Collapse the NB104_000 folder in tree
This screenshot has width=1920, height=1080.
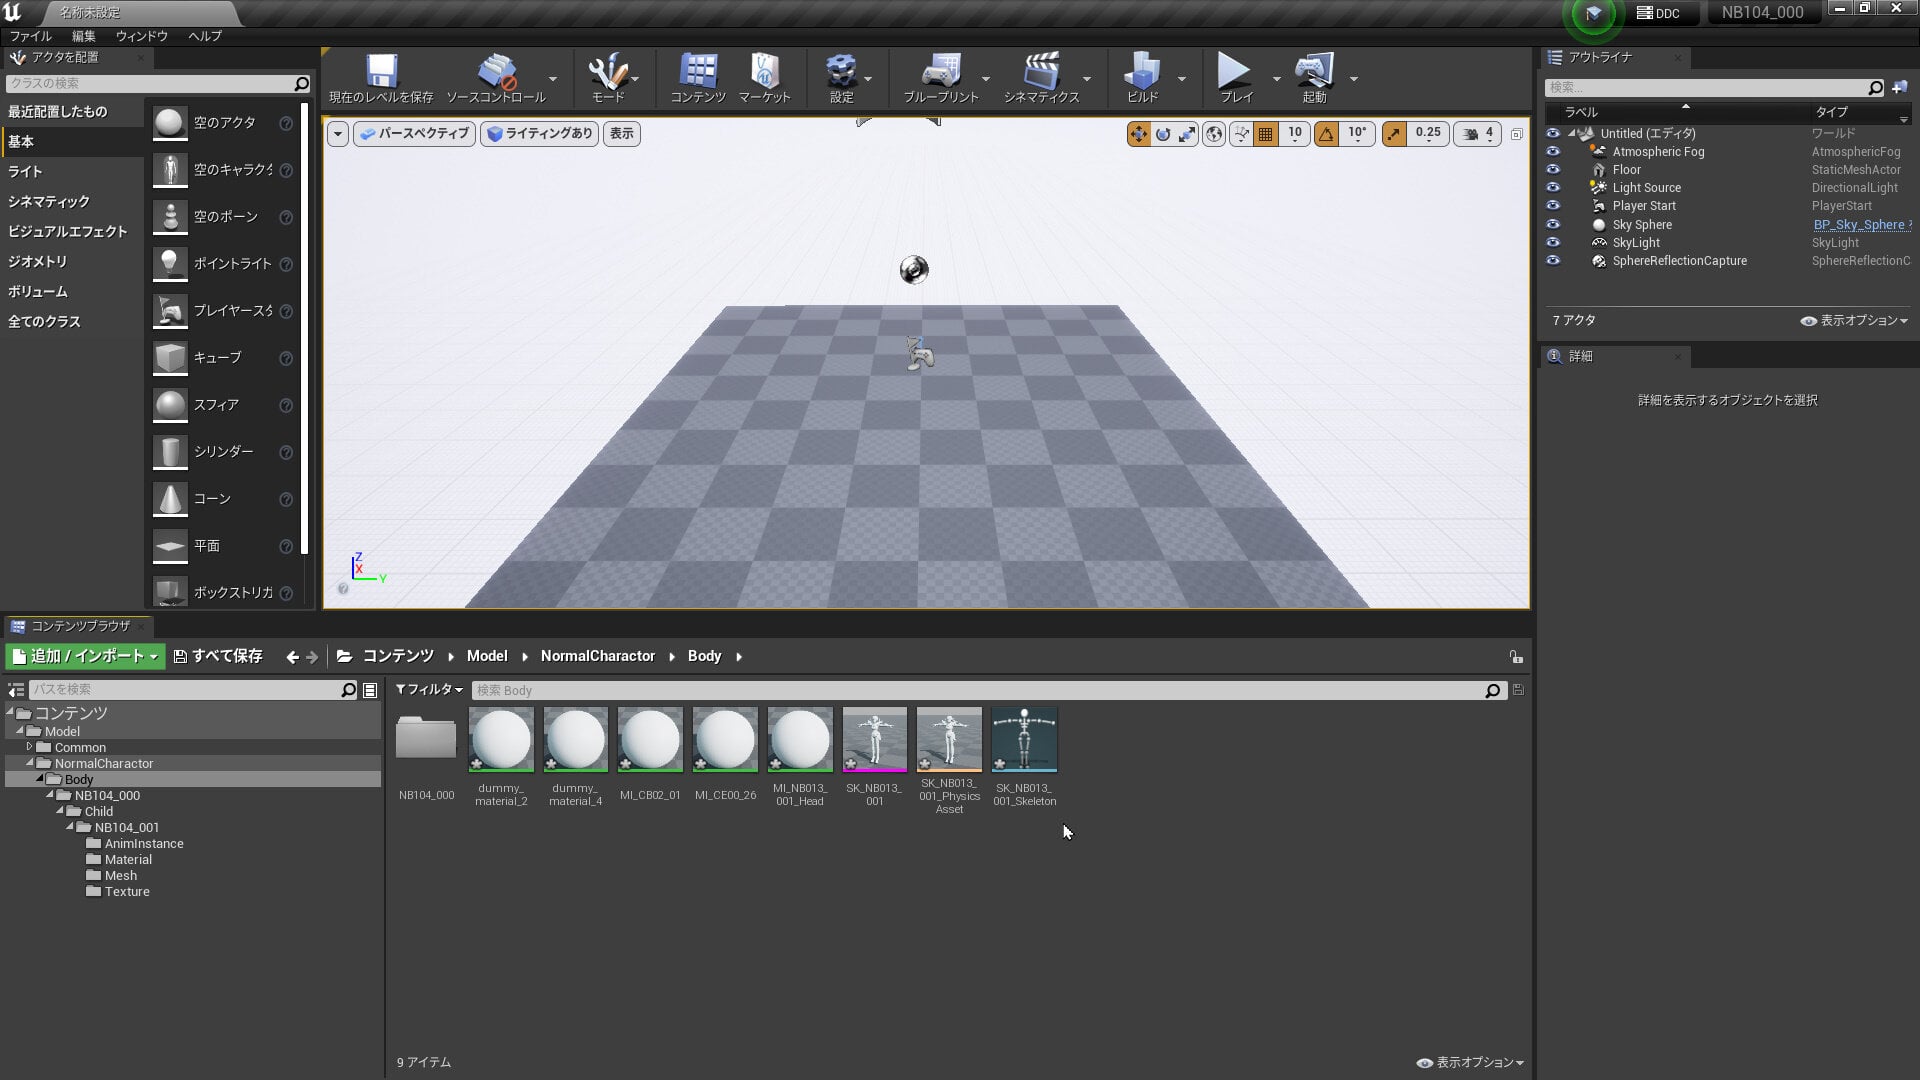pyautogui.click(x=50, y=796)
